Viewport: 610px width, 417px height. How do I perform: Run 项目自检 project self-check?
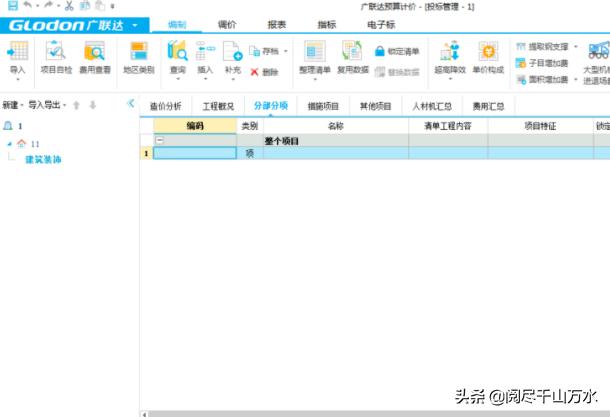point(56,58)
